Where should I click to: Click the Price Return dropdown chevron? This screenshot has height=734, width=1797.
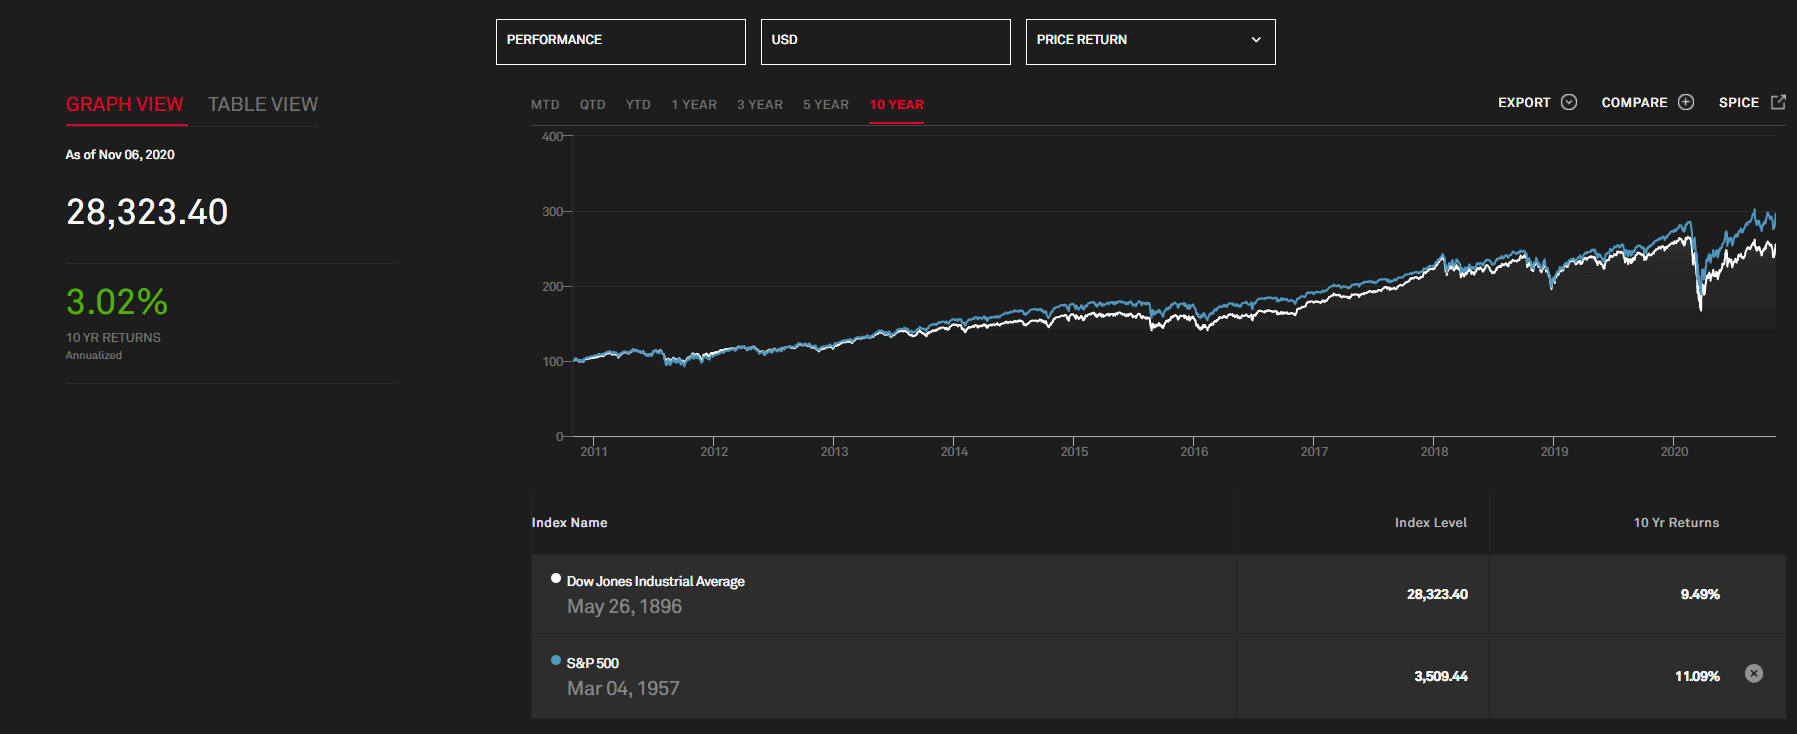tap(1256, 40)
